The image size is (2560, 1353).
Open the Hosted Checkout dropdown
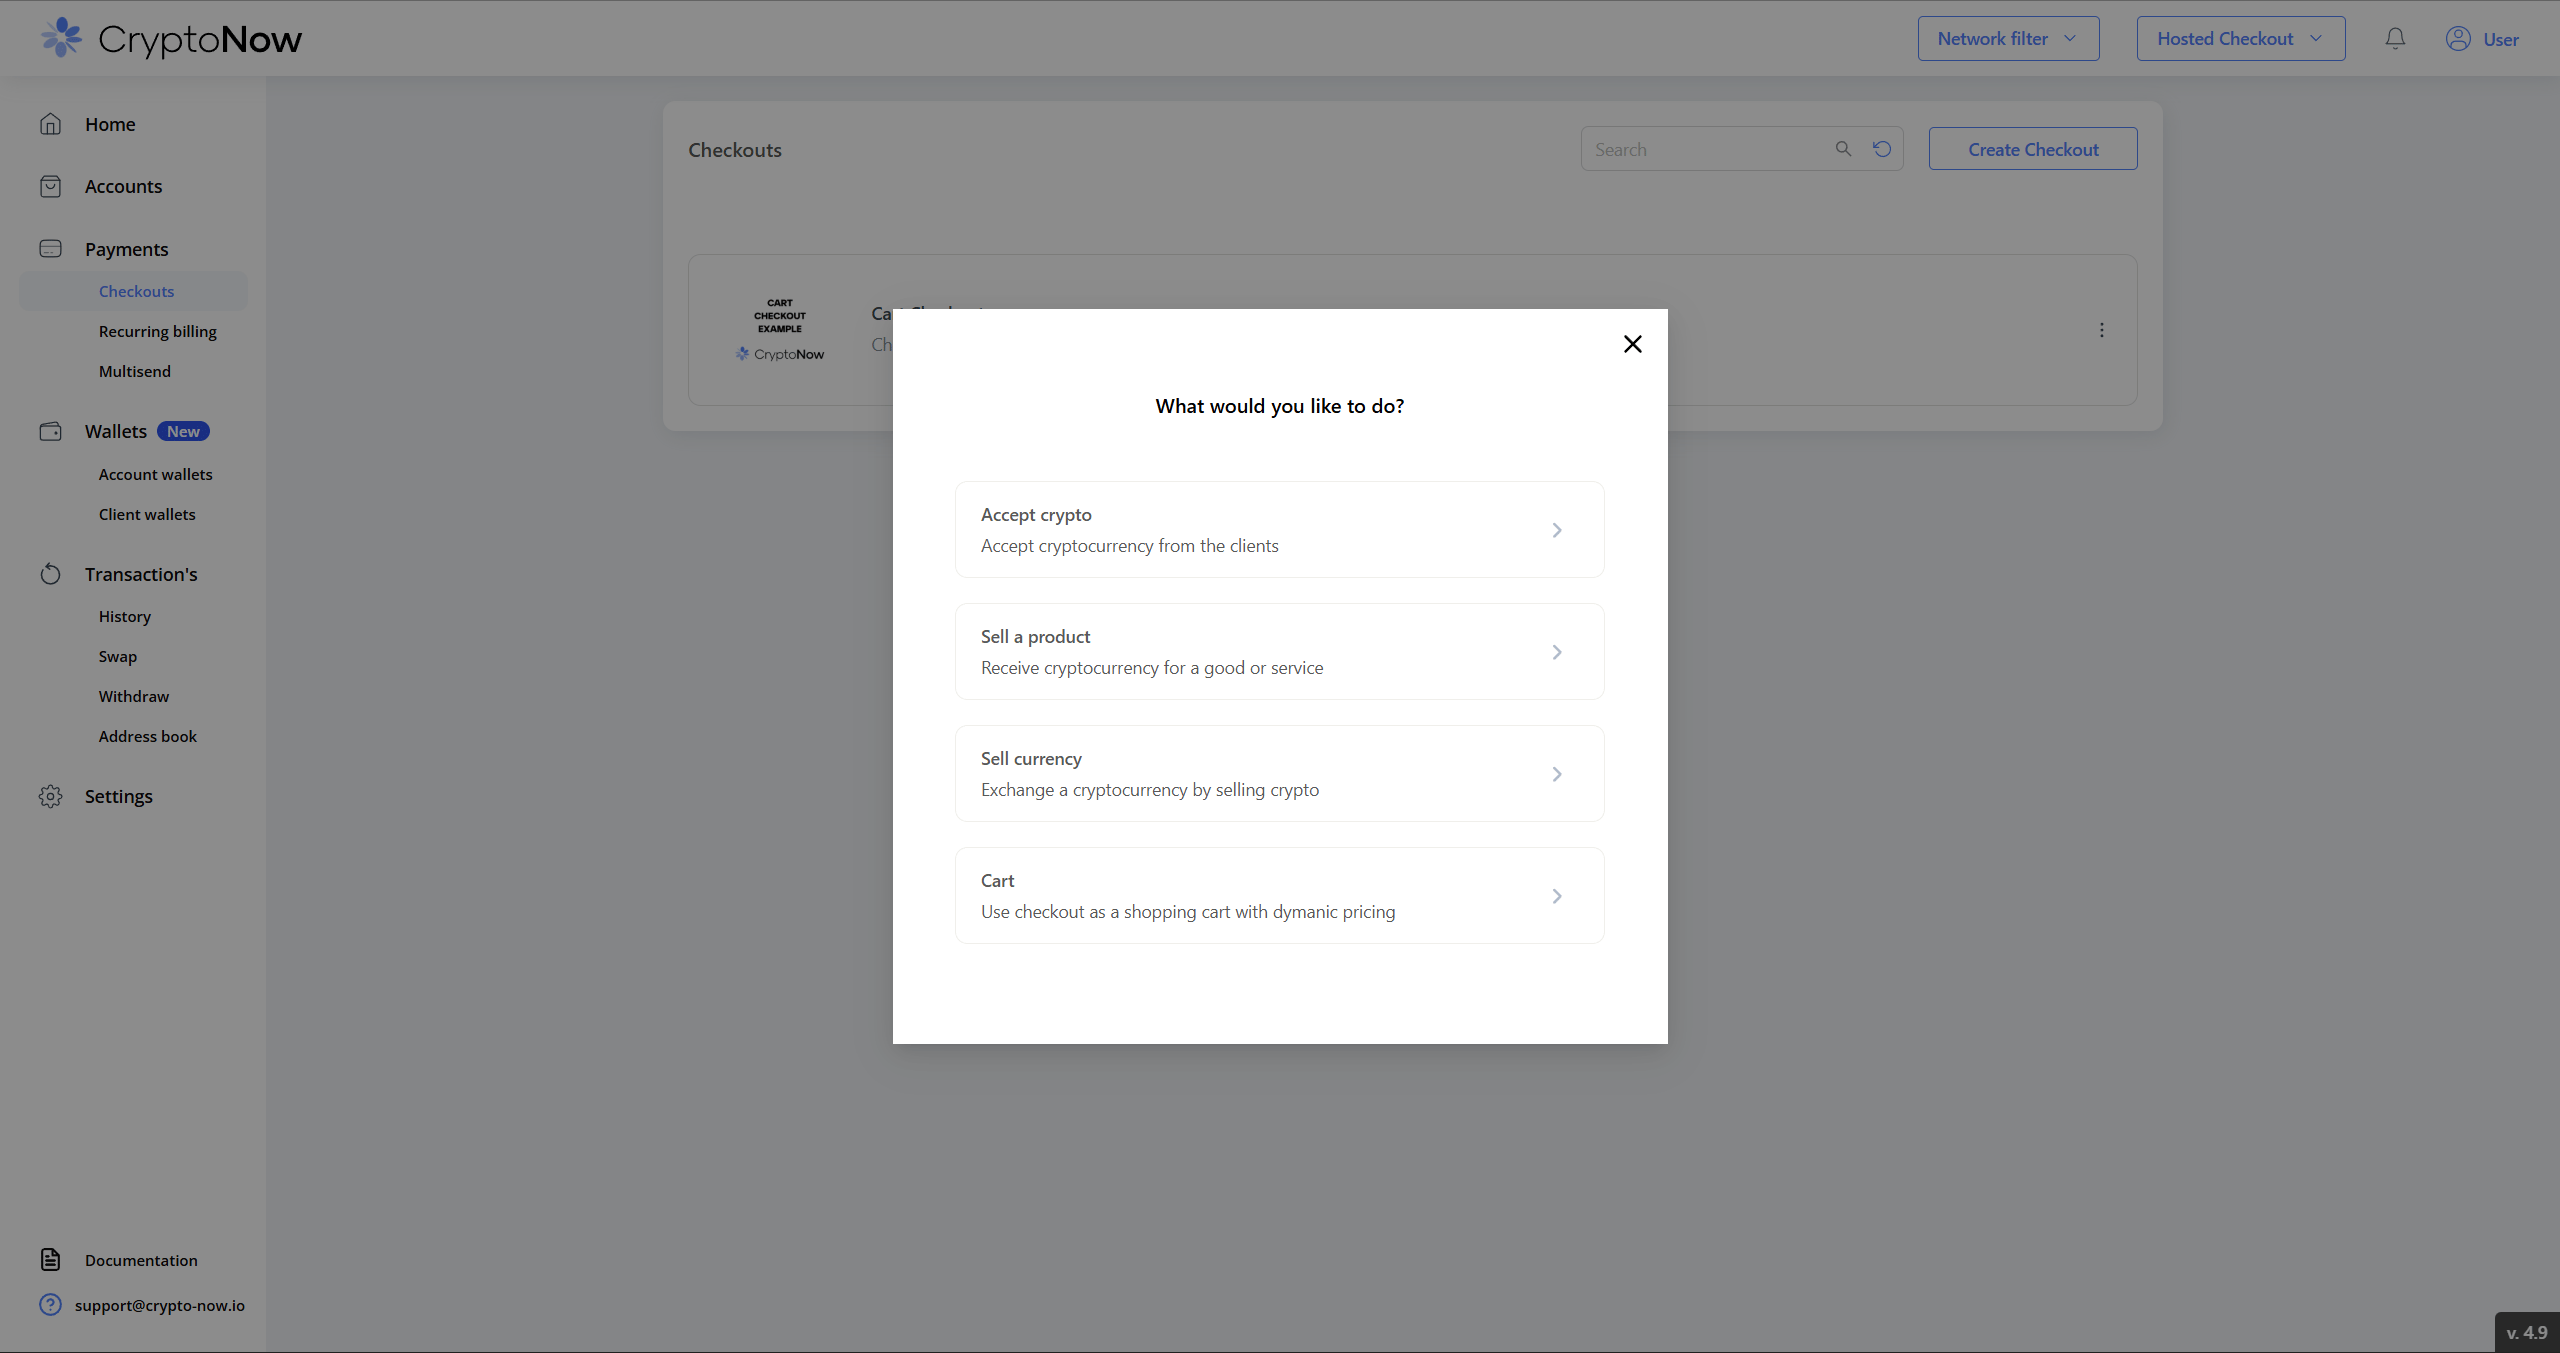tap(2240, 39)
